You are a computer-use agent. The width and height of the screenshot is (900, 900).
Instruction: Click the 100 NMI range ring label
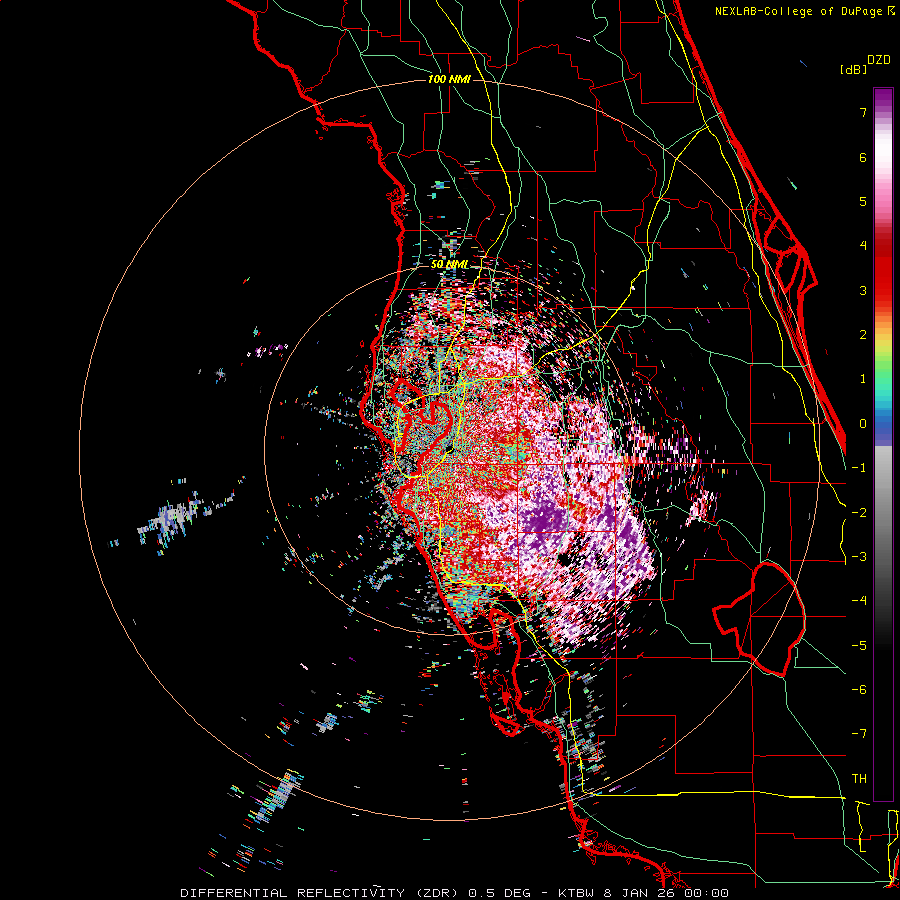(x=449, y=79)
